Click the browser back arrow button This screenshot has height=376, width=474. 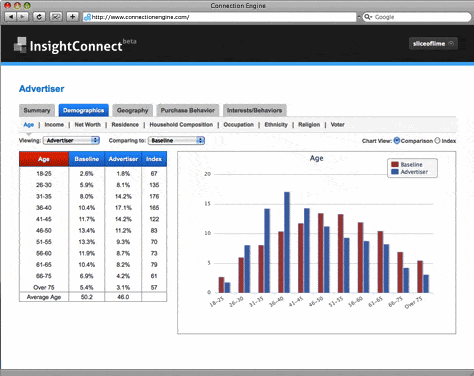(11, 17)
